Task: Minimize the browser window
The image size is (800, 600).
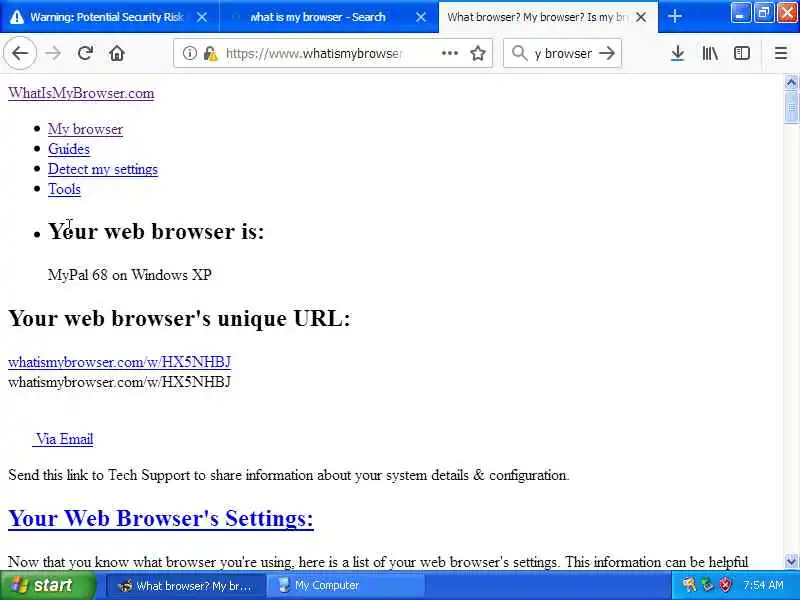Action: (x=740, y=13)
